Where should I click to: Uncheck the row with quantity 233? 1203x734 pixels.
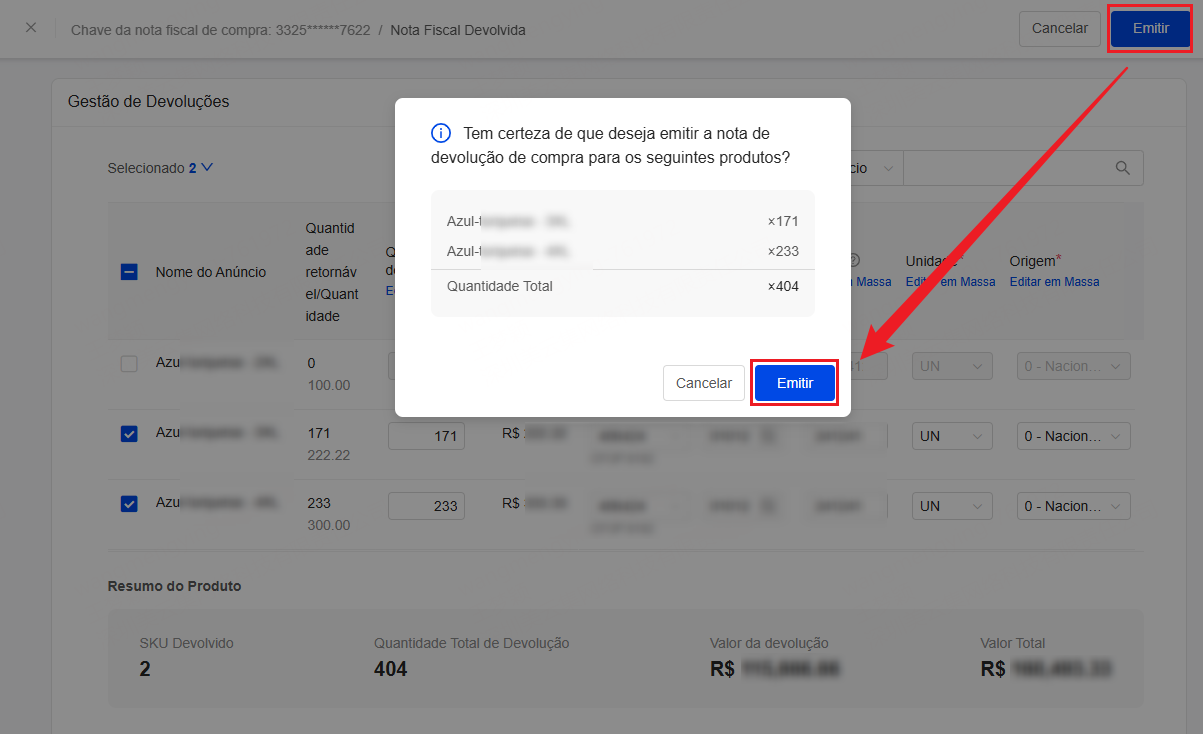point(129,504)
